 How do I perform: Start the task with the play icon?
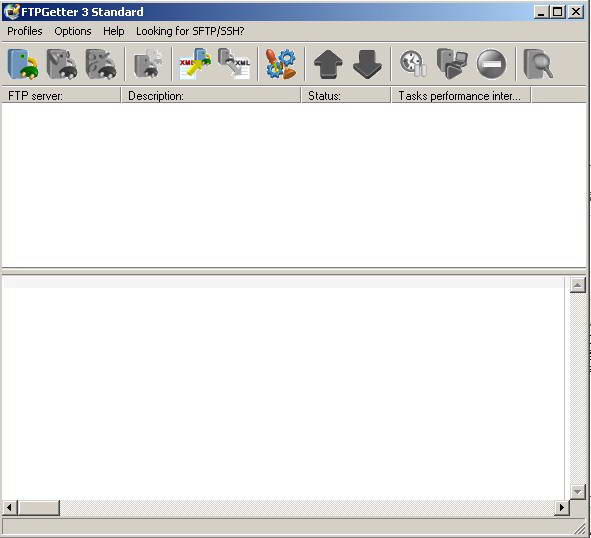pos(452,64)
